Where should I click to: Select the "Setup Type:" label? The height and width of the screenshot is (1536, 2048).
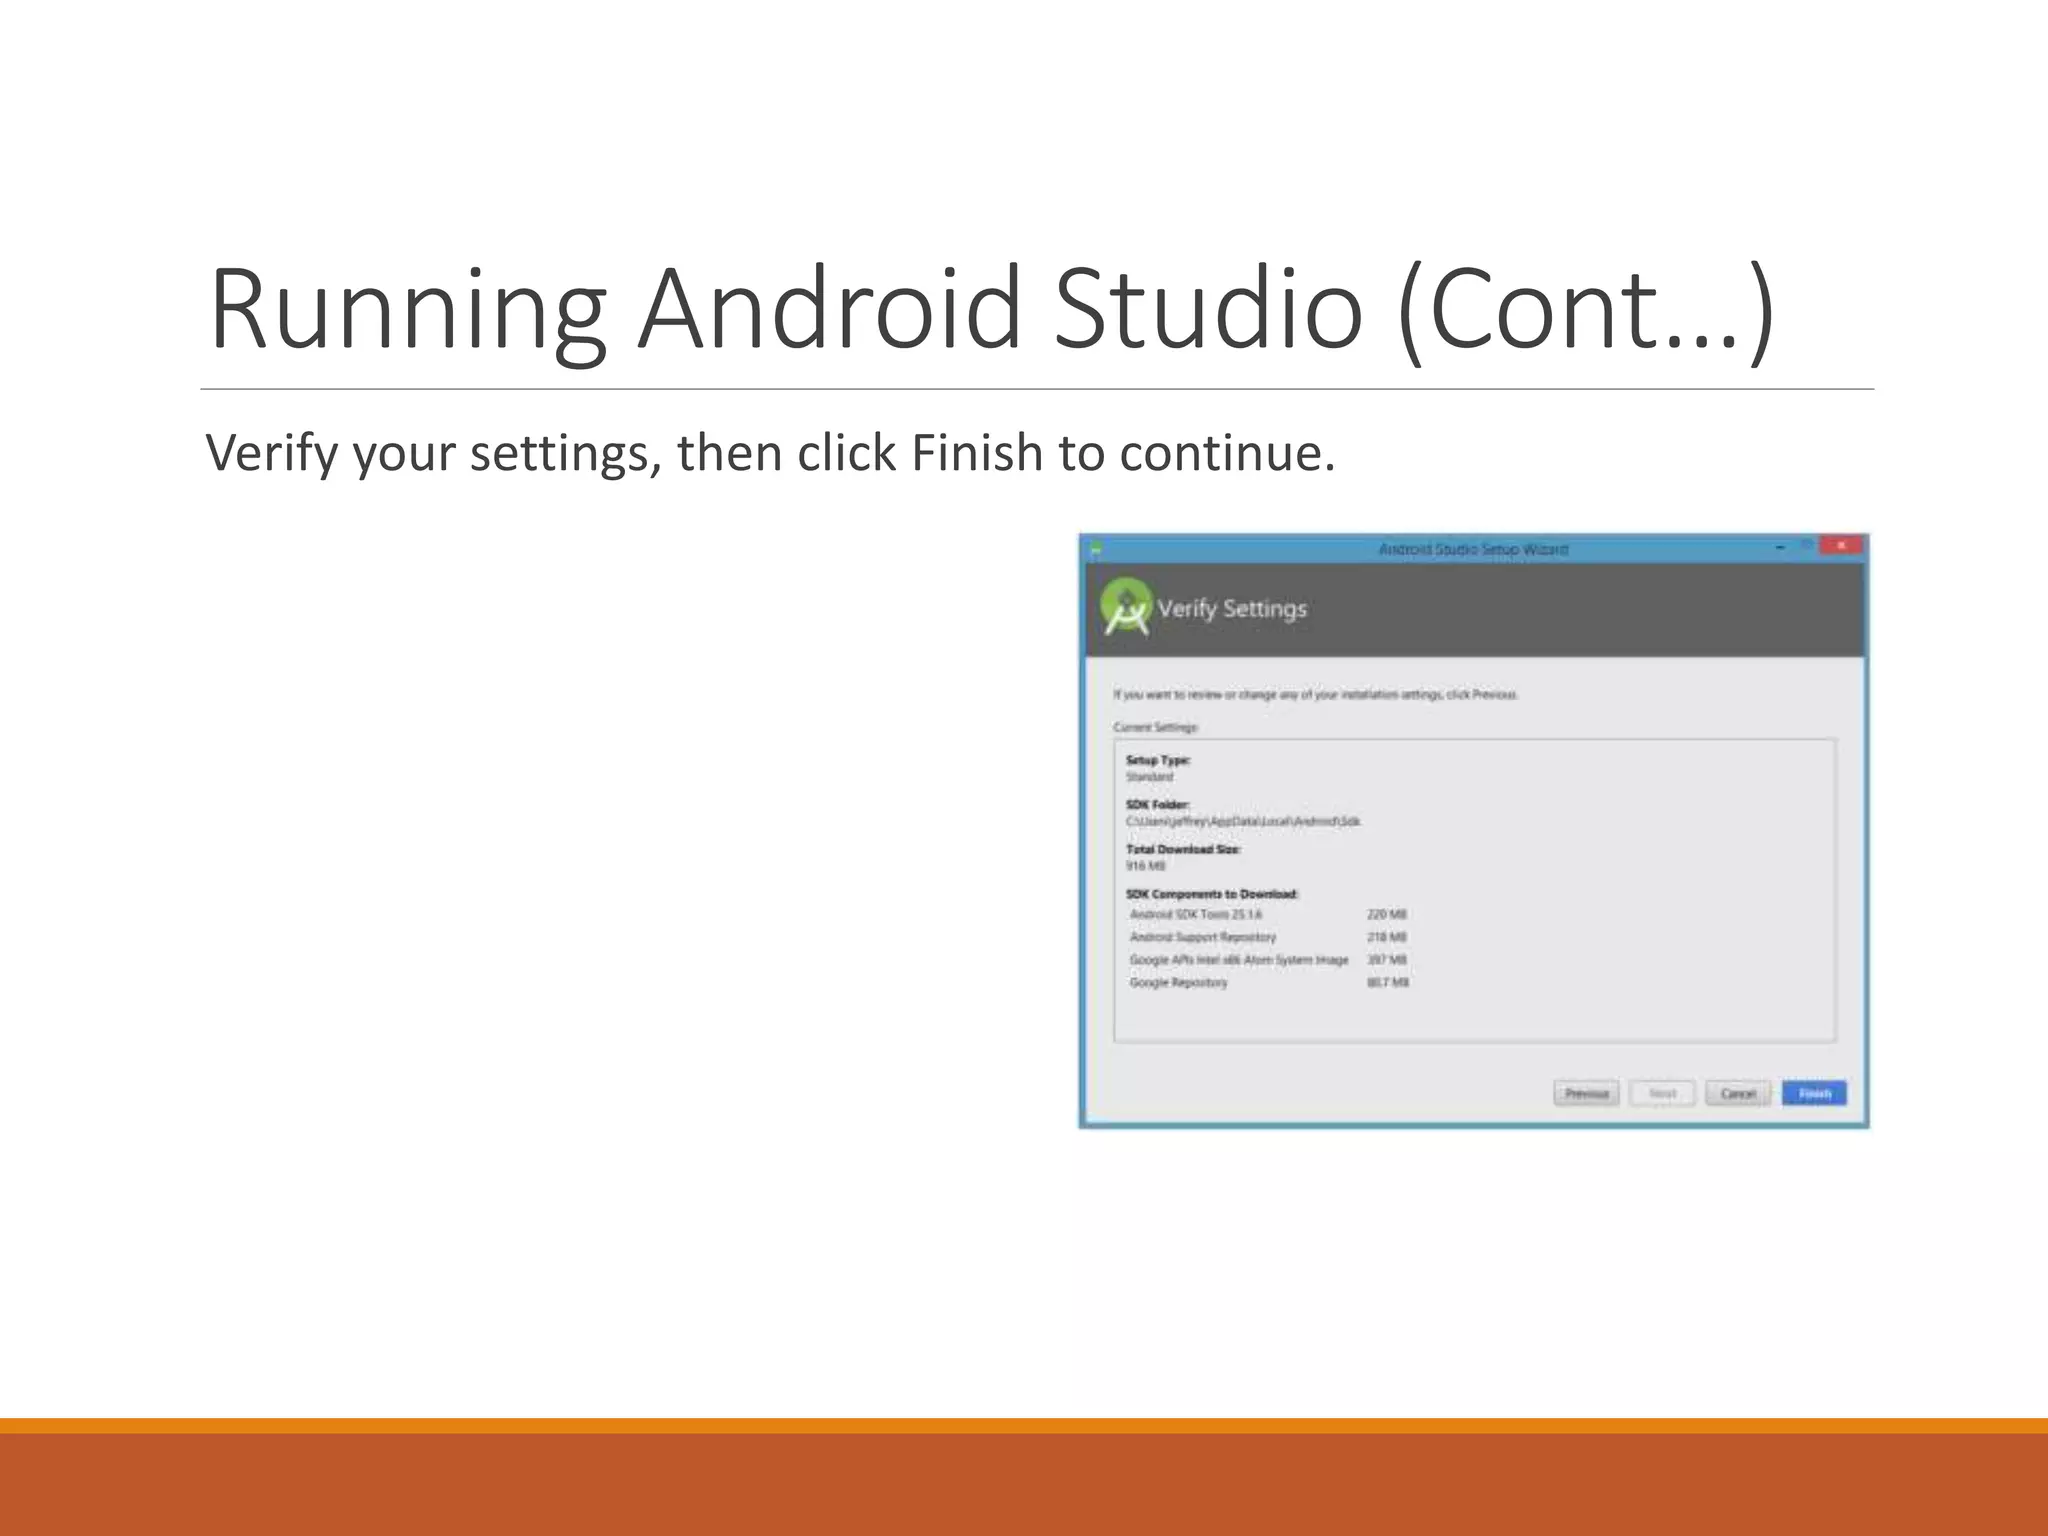1158,760
